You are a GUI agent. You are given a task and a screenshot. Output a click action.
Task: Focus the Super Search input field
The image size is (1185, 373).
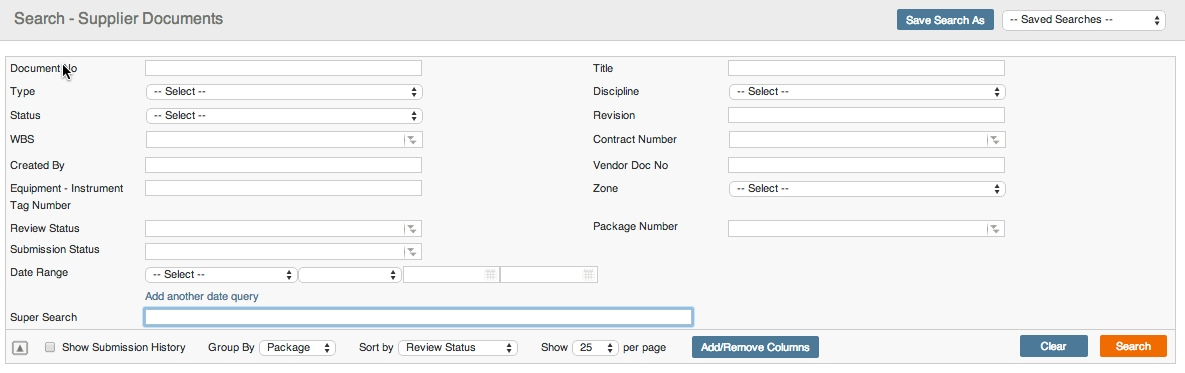[x=419, y=317]
